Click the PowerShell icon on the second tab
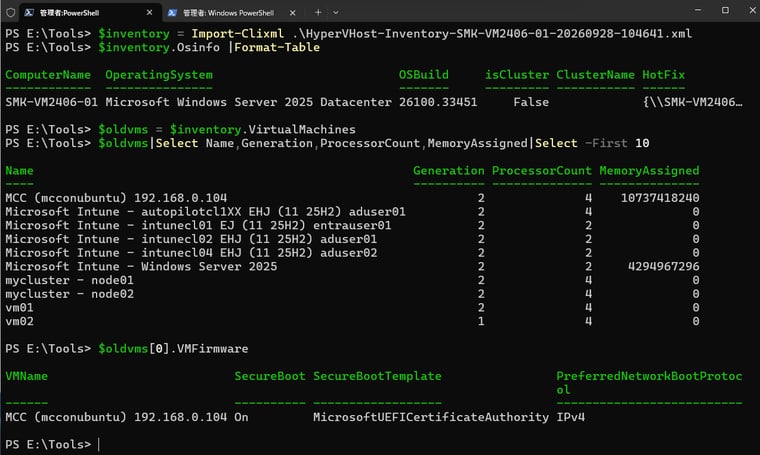 point(172,13)
